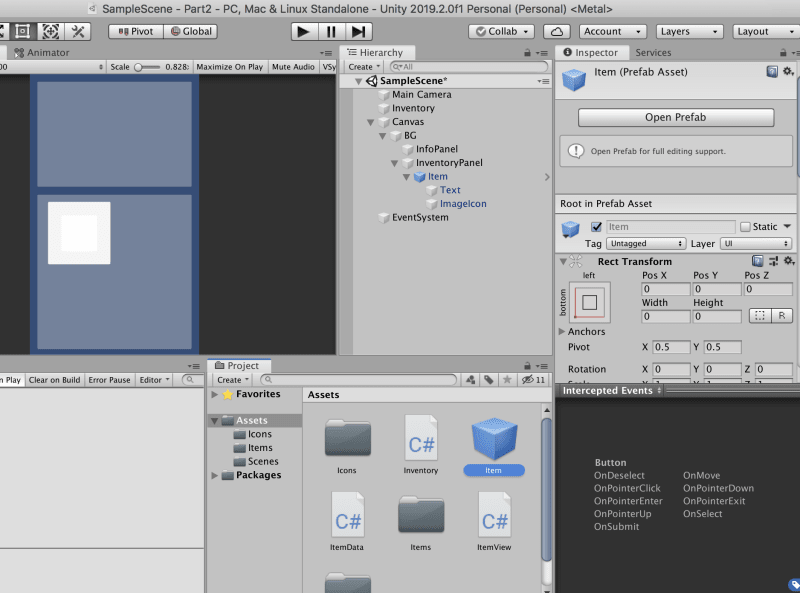
Task: Open Item prefab settings gear
Action: 788,71
